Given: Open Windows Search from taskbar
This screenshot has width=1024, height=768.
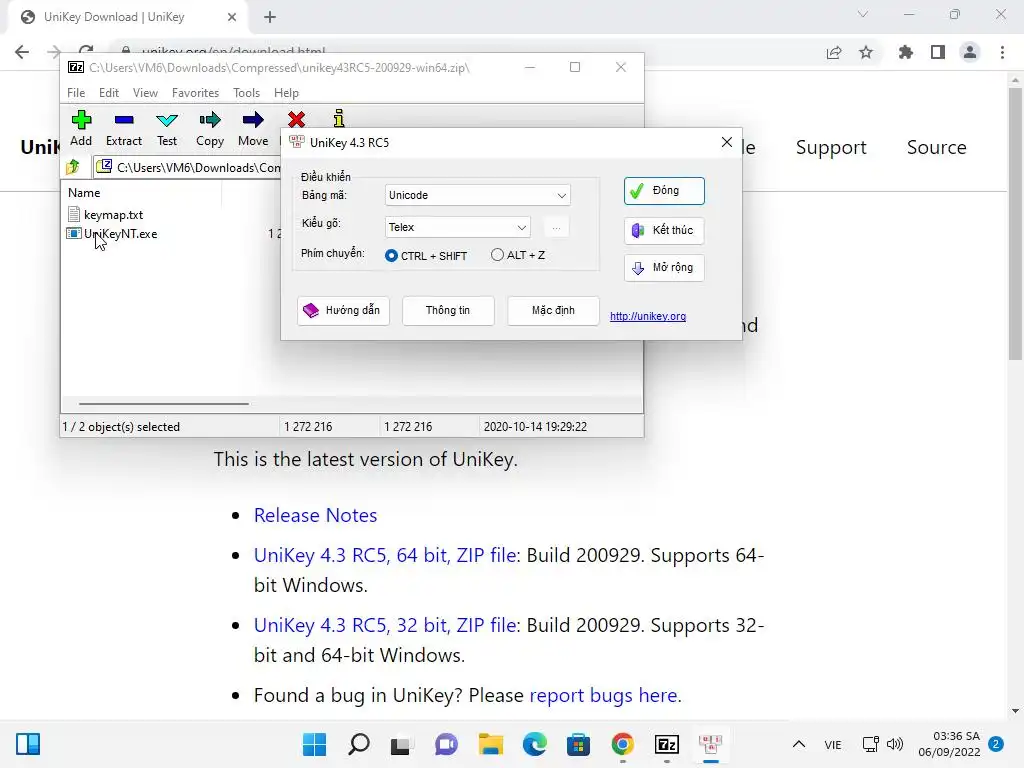Looking at the screenshot, I should point(359,744).
